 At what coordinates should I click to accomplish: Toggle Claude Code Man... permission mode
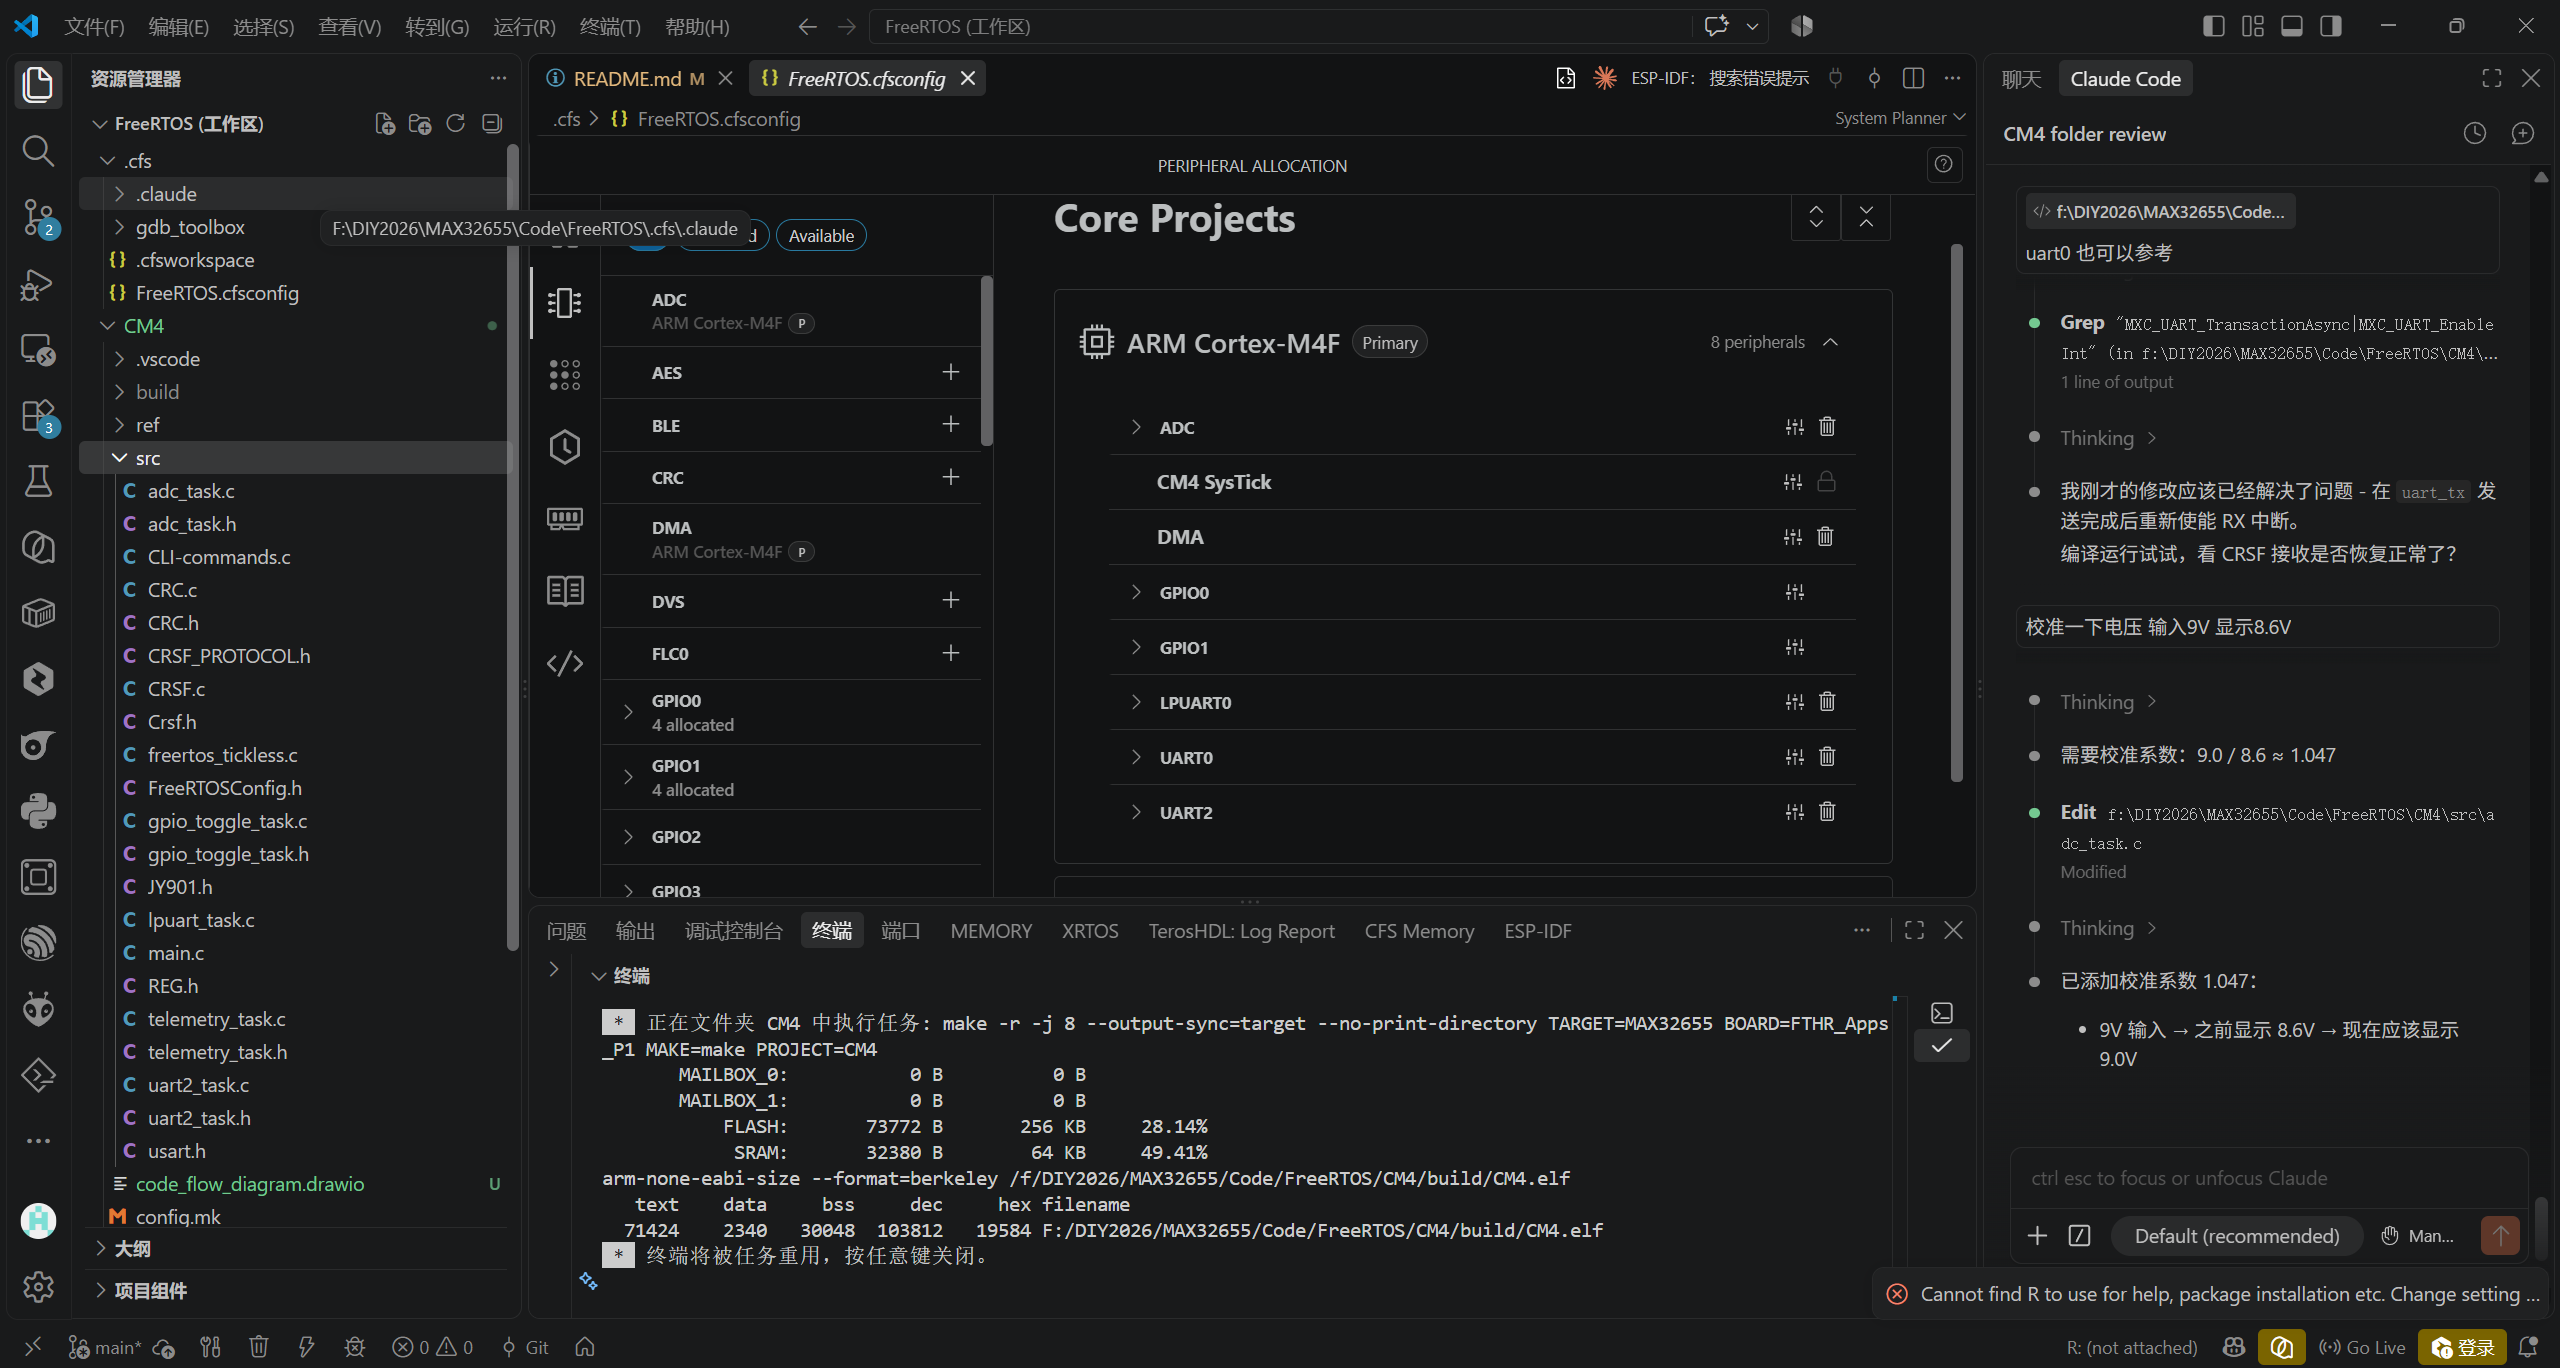[2418, 1236]
